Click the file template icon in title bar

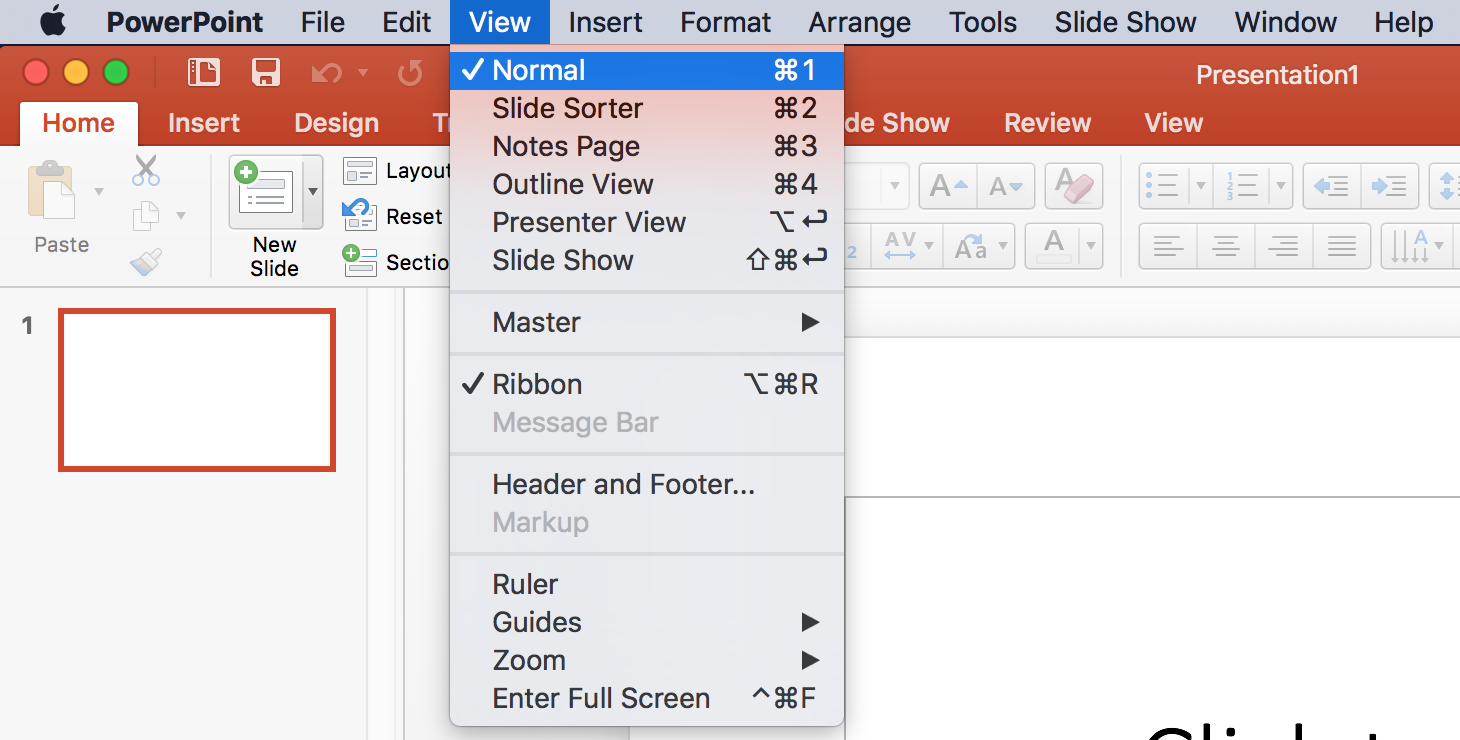(x=203, y=73)
